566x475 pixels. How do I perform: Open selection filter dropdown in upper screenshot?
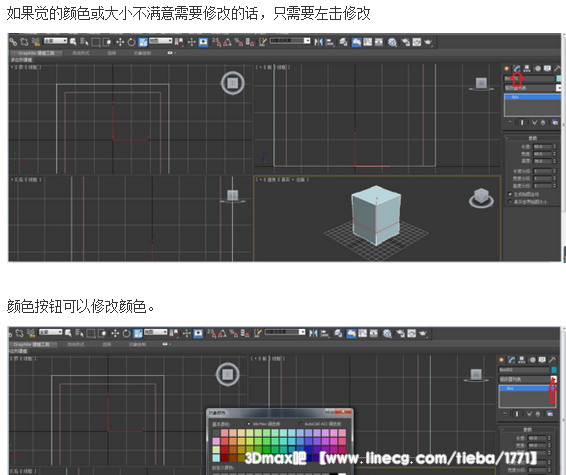pos(55,41)
